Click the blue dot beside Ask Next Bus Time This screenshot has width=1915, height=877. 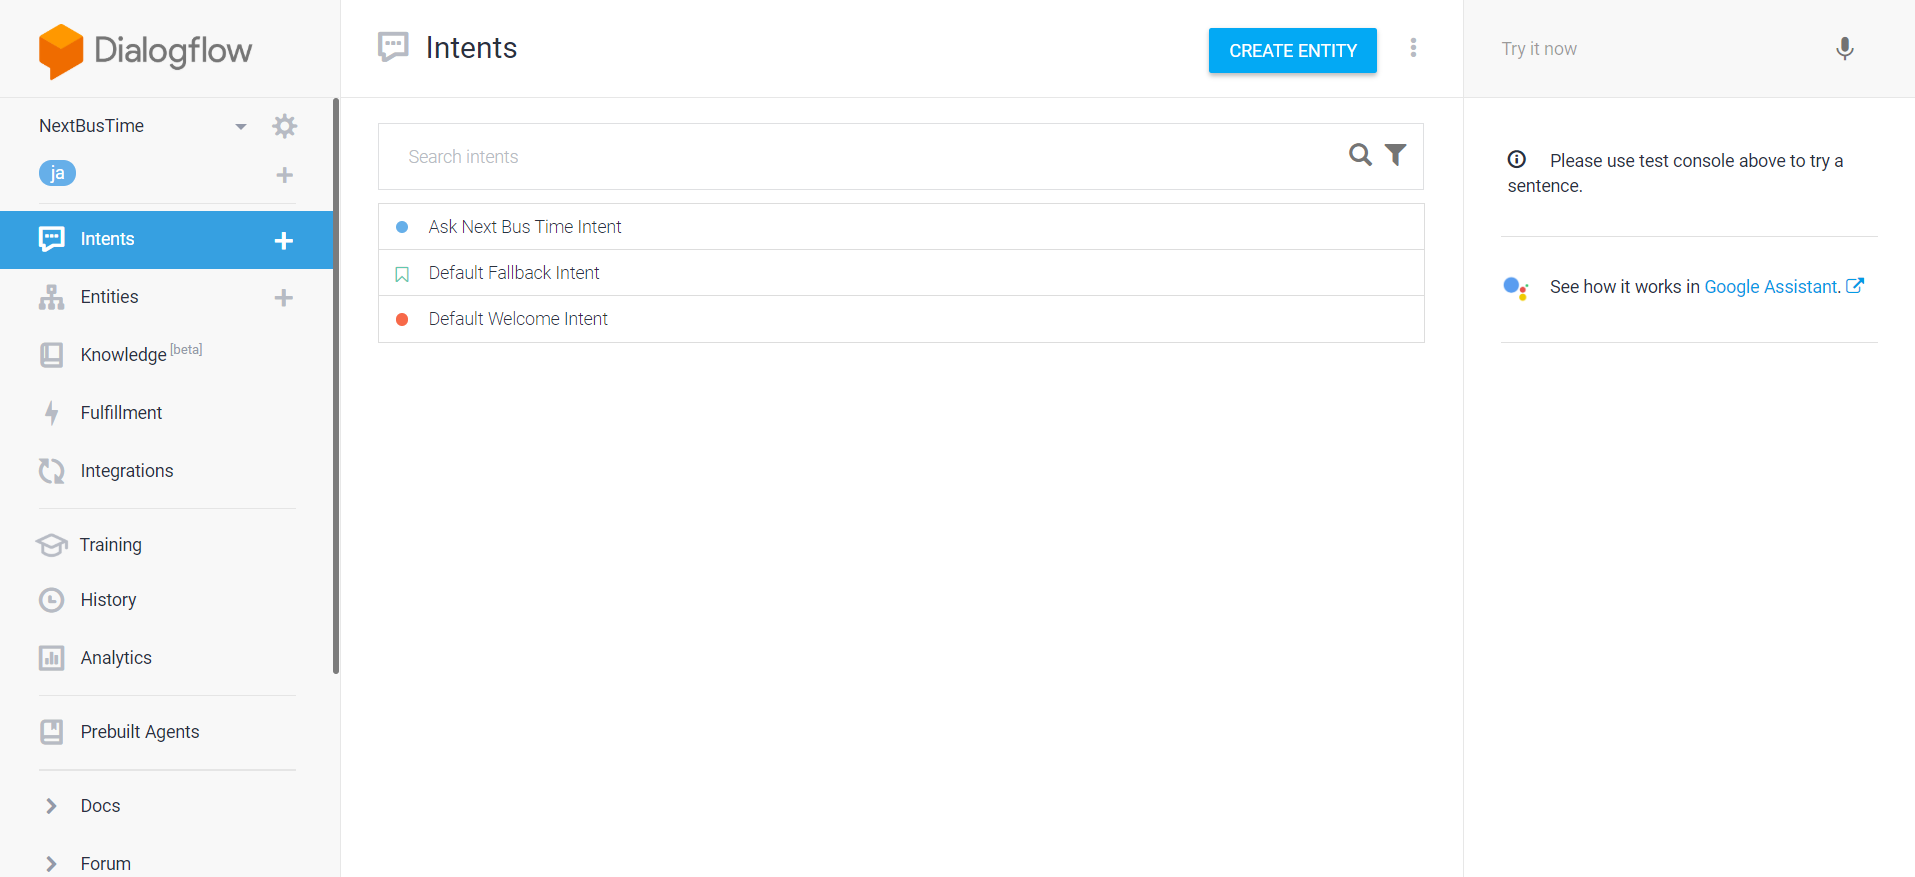(x=402, y=227)
